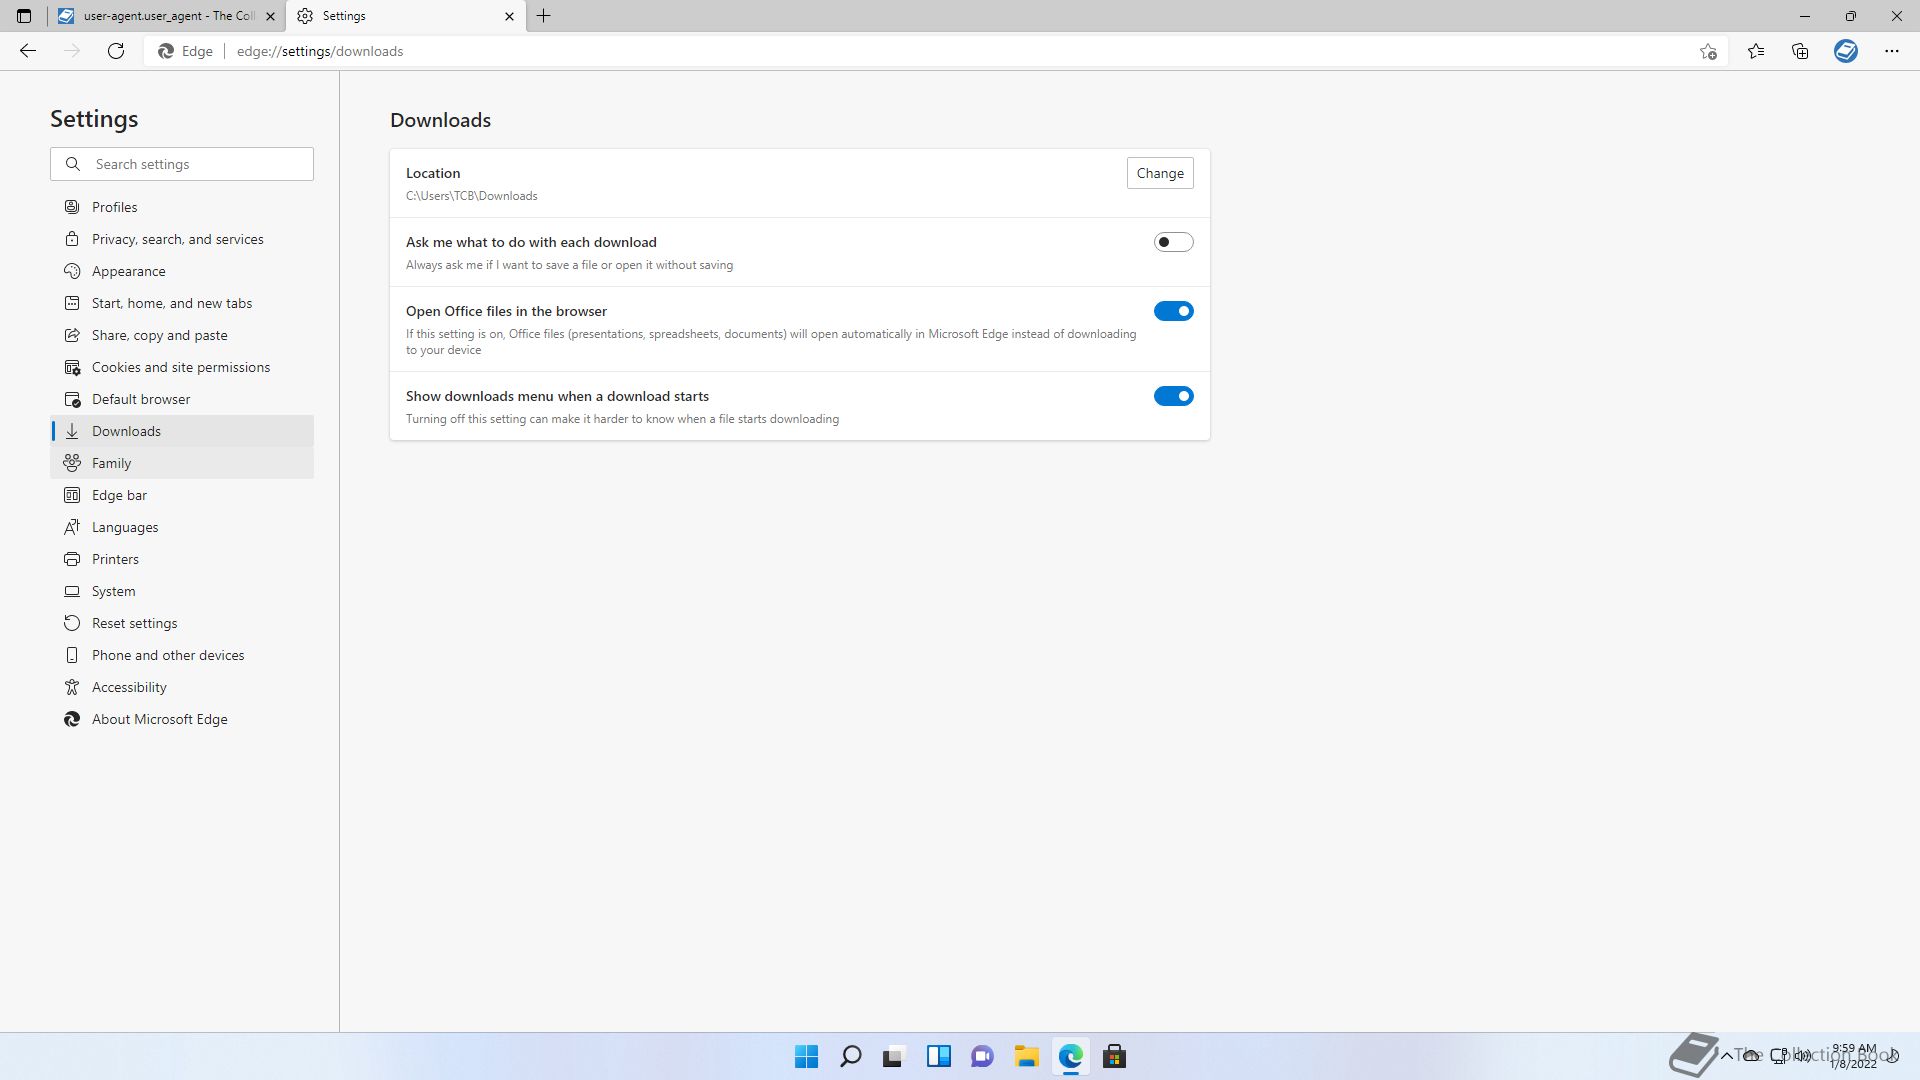Open a new tab with the plus button
The height and width of the screenshot is (1080, 1920).
[544, 16]
